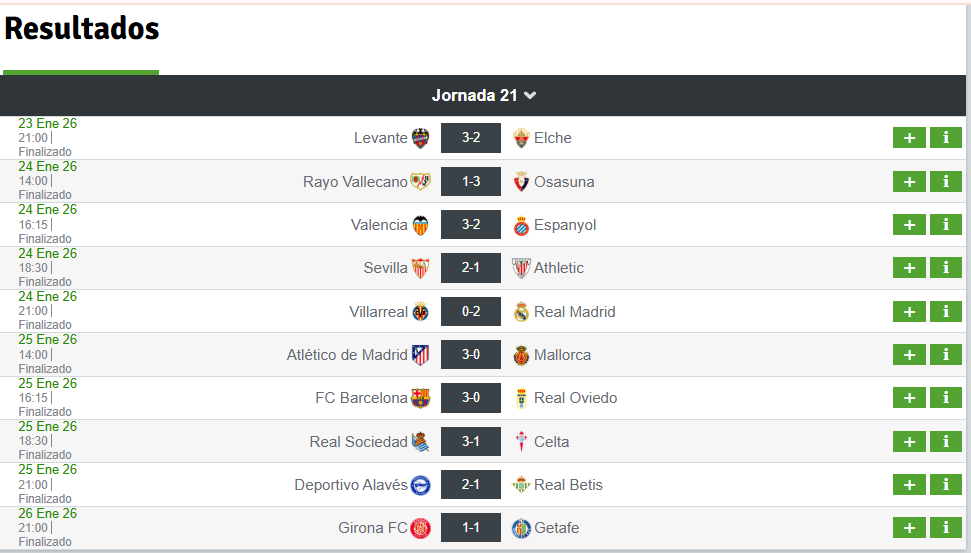Open the Mallorca team link
This screenshot has height=553, width=971.
(x=562, y=355)
